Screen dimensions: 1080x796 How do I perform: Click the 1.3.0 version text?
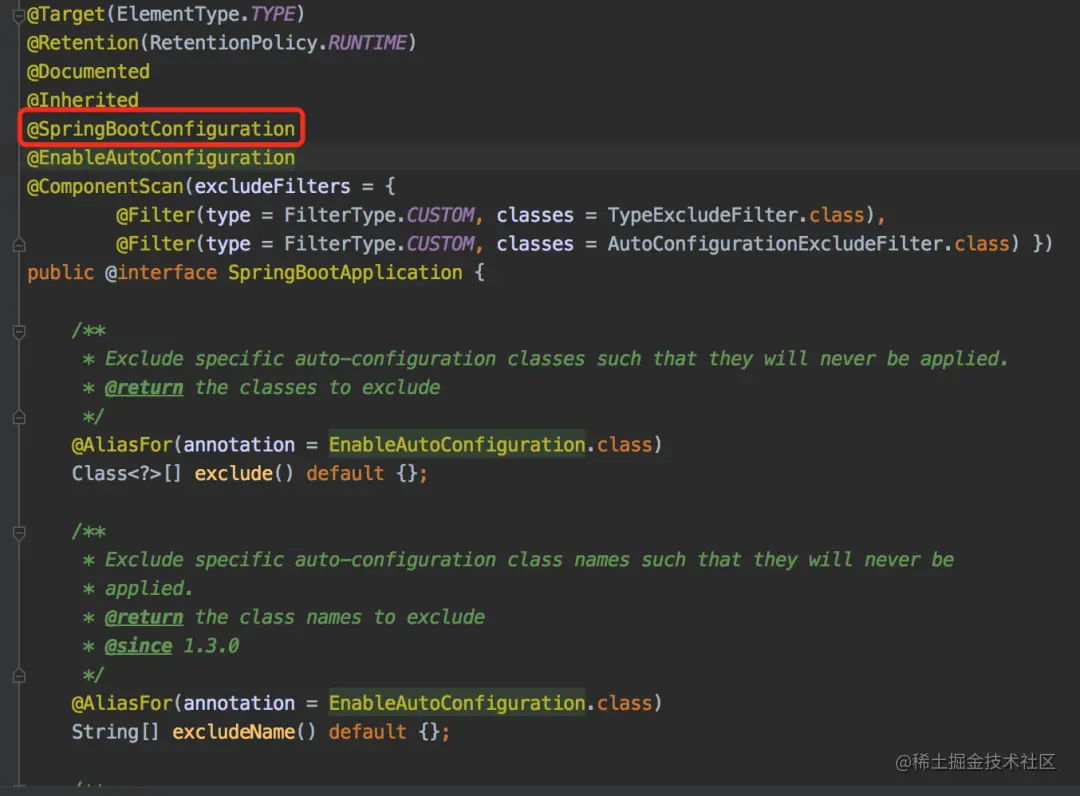211,646
